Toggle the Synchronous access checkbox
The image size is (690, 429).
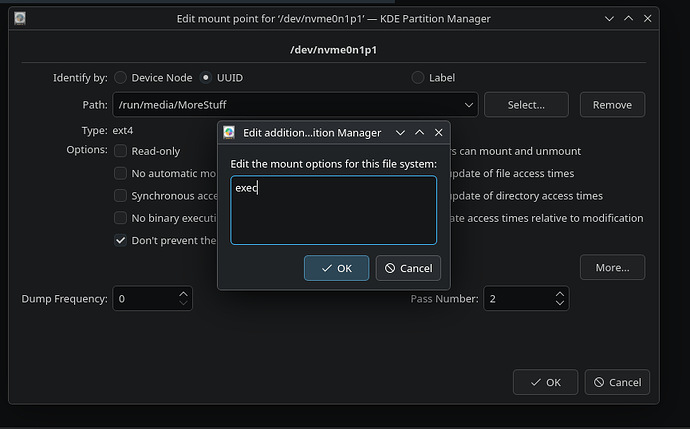120,196
